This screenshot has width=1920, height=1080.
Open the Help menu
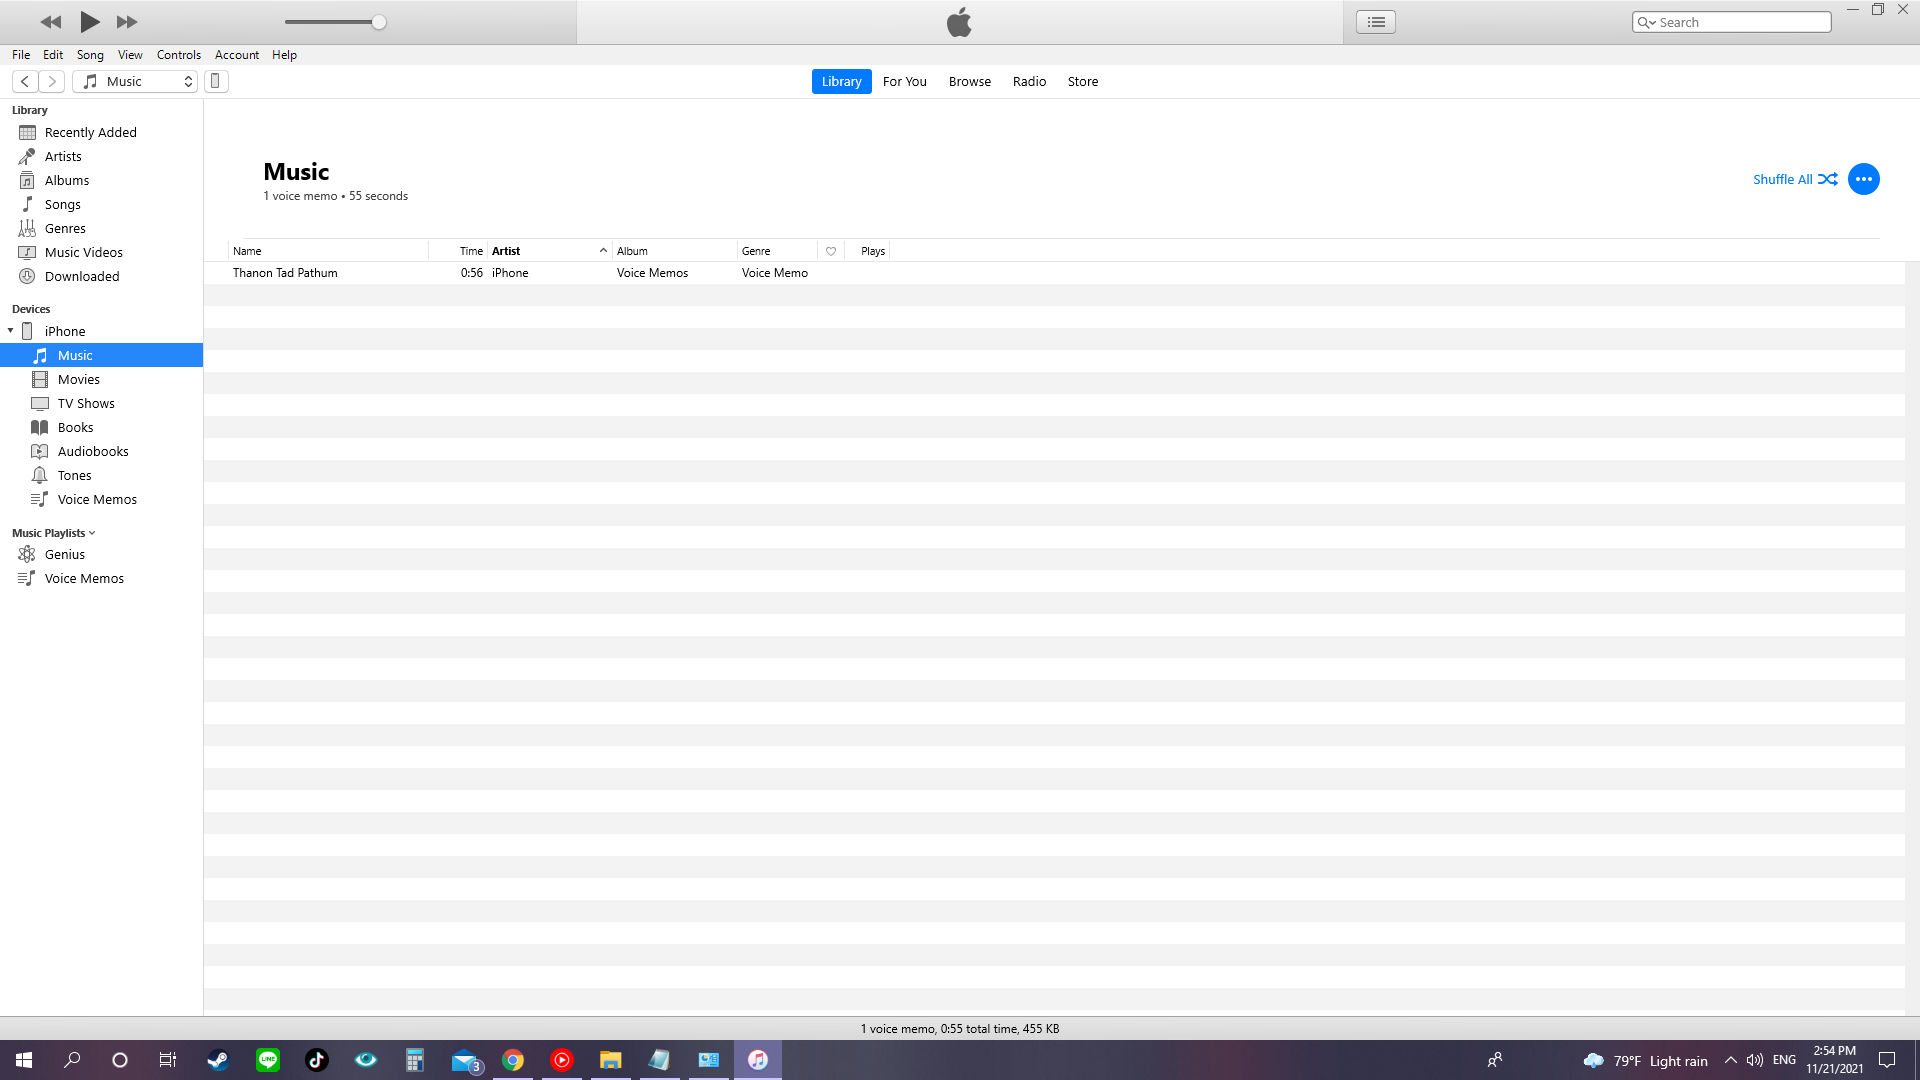[x=284, y=55]
